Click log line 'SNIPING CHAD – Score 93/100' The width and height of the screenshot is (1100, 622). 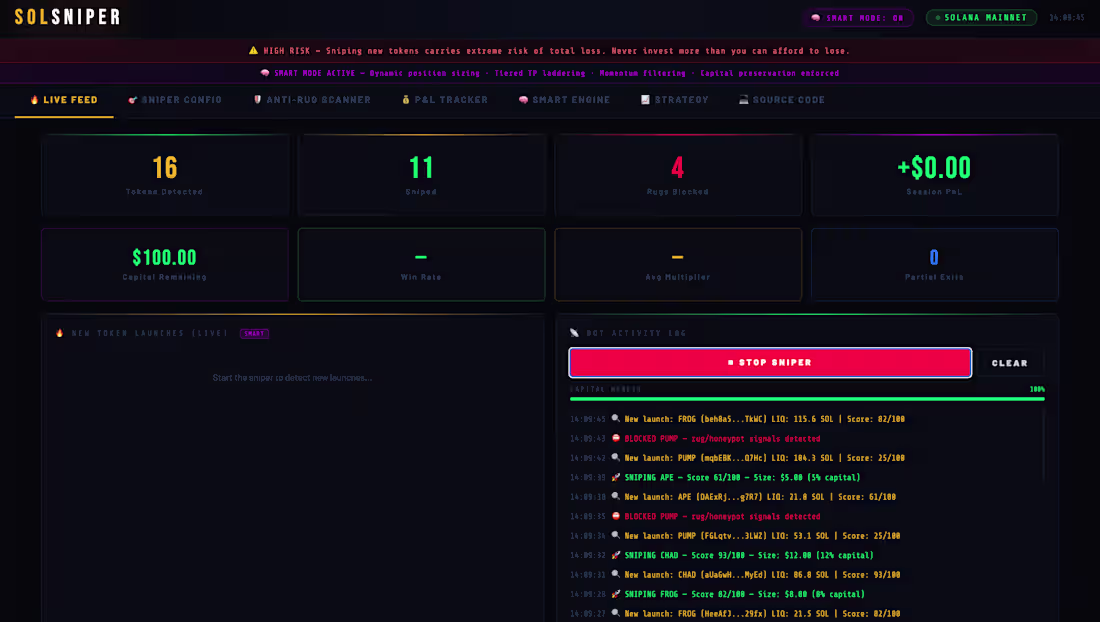pyautogui.click(x=721, y=555)
